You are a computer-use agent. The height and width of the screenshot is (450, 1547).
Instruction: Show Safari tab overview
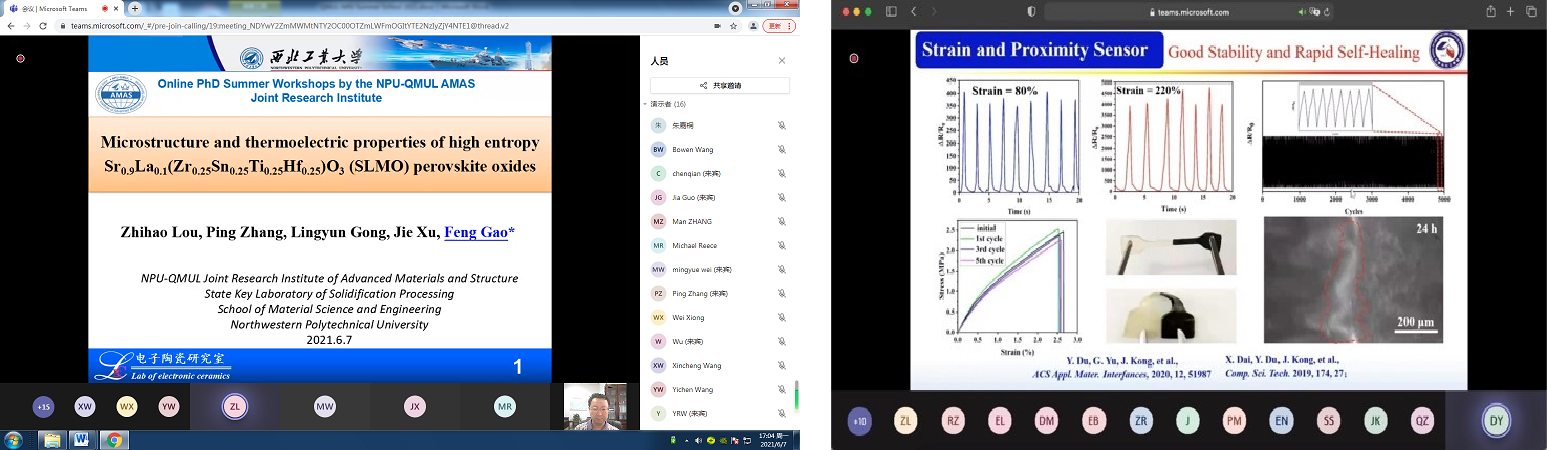click(x=1531, y=12)
